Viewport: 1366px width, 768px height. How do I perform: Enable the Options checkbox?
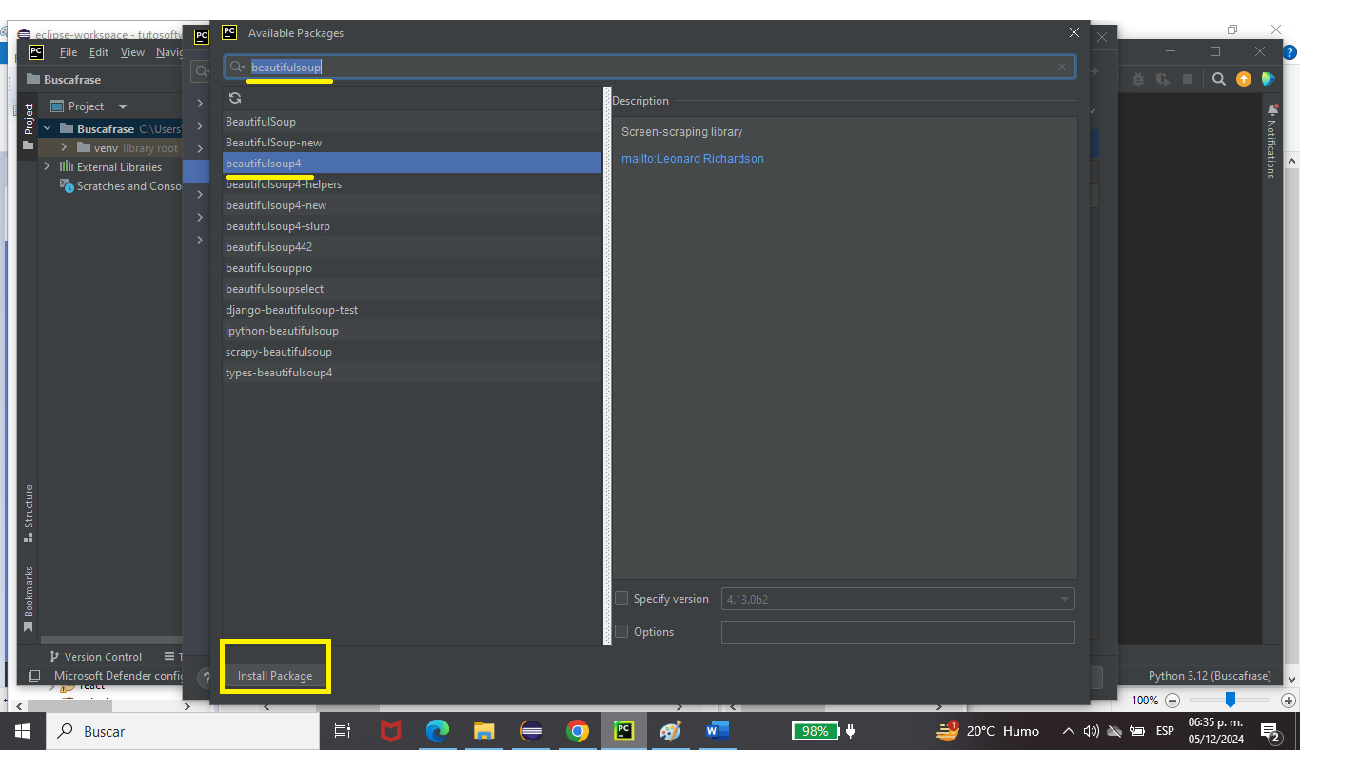pos(622,632)
